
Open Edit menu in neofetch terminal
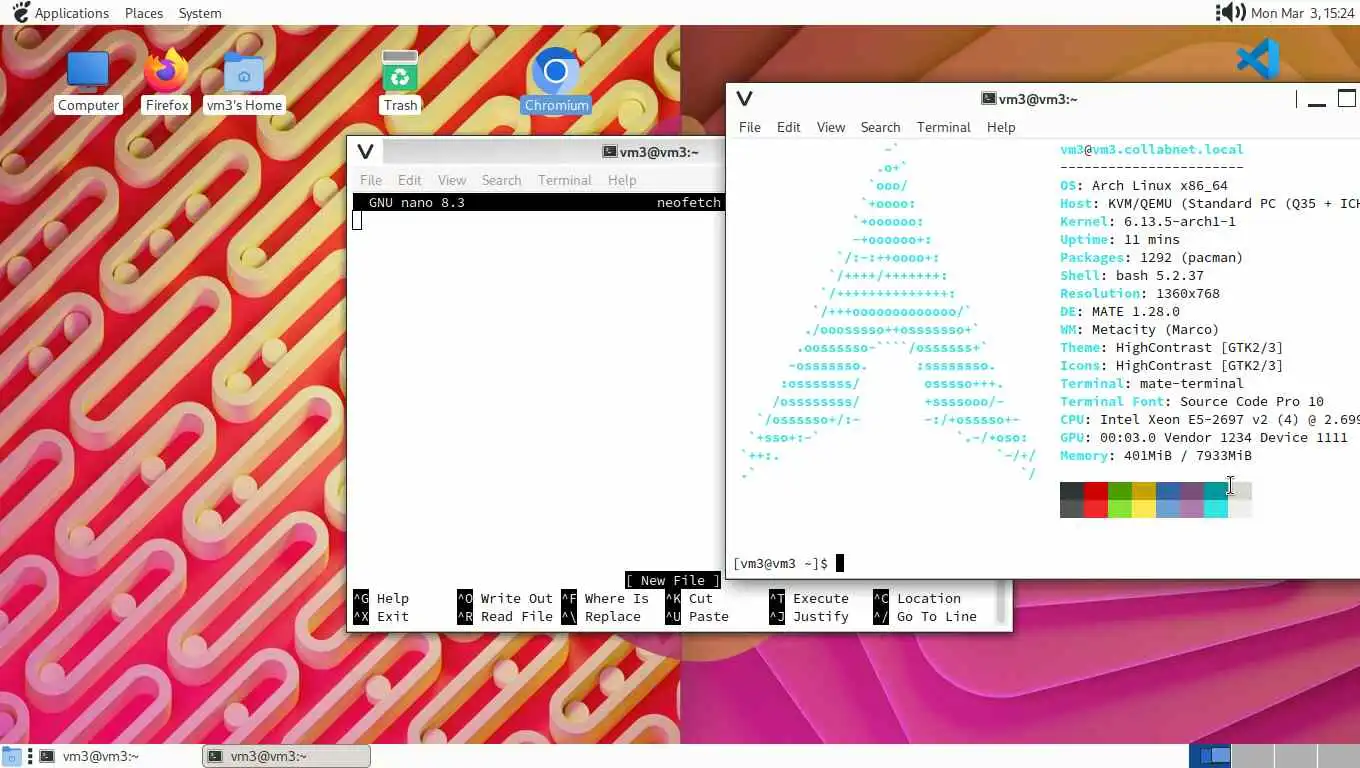[789, 127]
